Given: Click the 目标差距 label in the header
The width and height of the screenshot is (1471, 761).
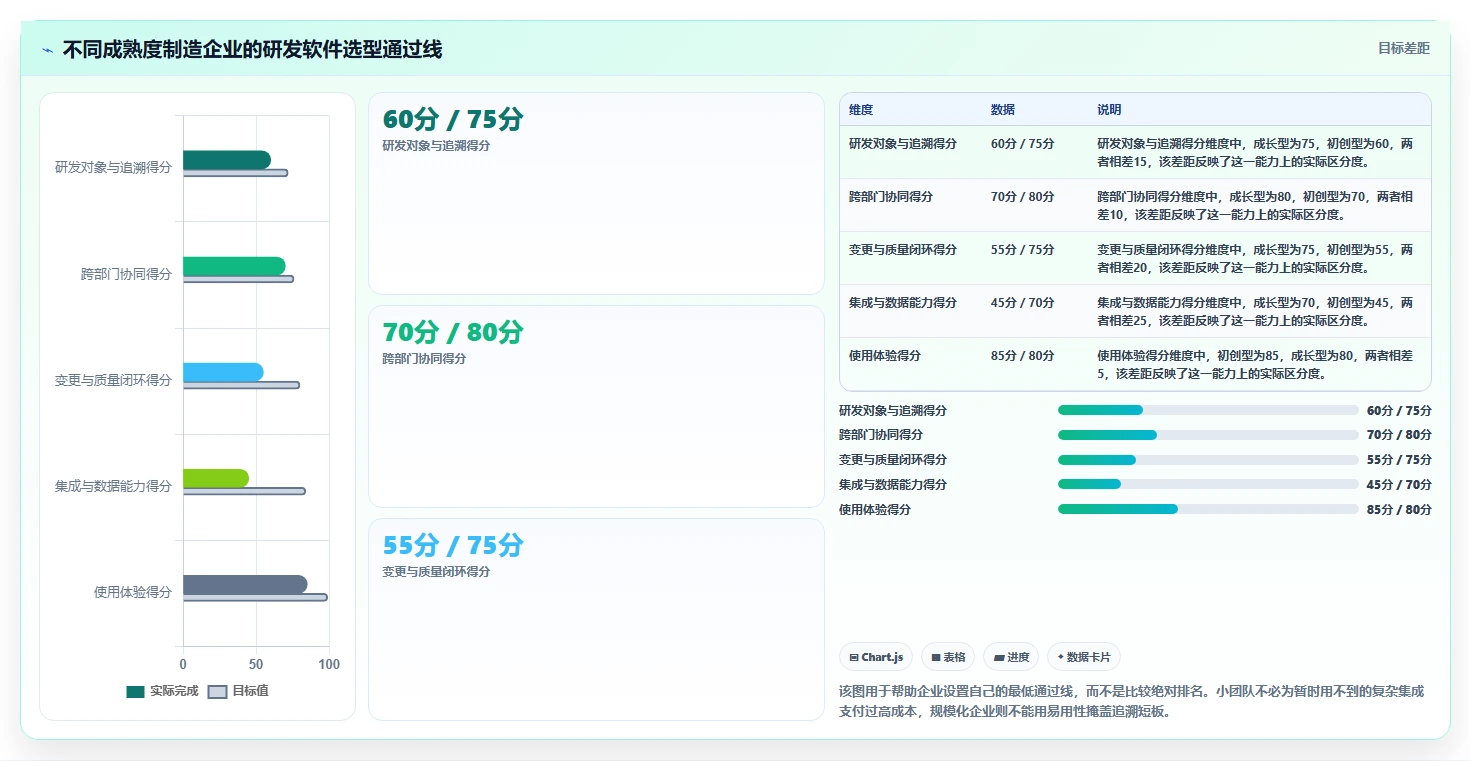Looking at the screenshot, I should (1403, 48).
